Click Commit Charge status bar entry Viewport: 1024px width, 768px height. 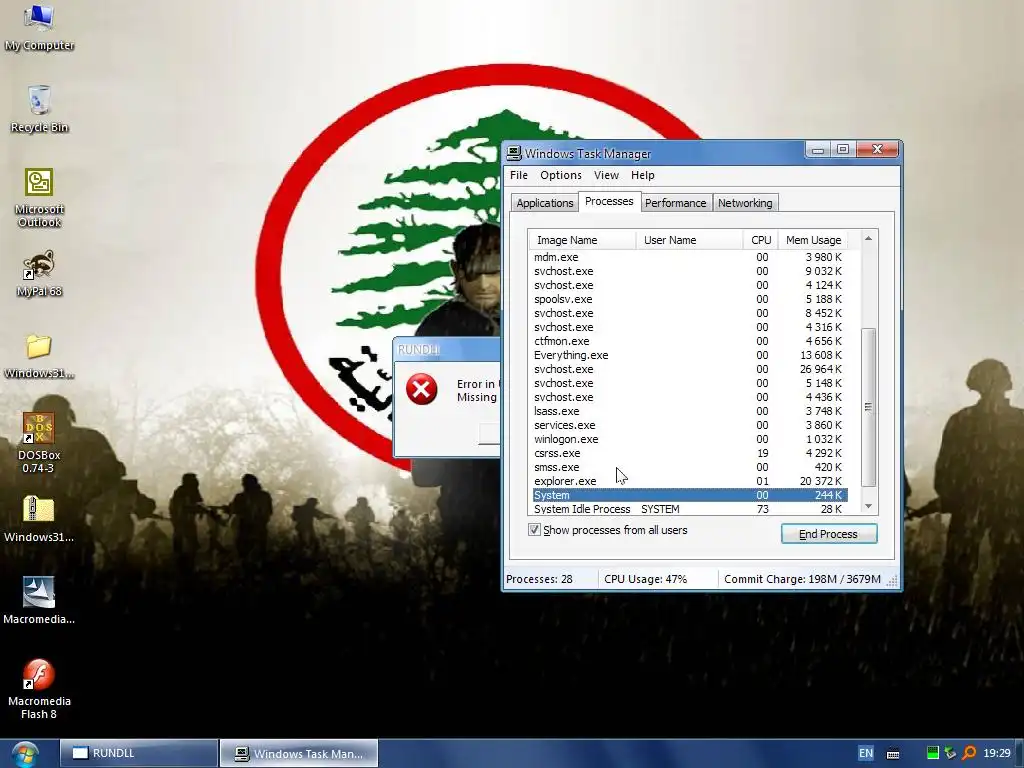click(x=802, y=579)
